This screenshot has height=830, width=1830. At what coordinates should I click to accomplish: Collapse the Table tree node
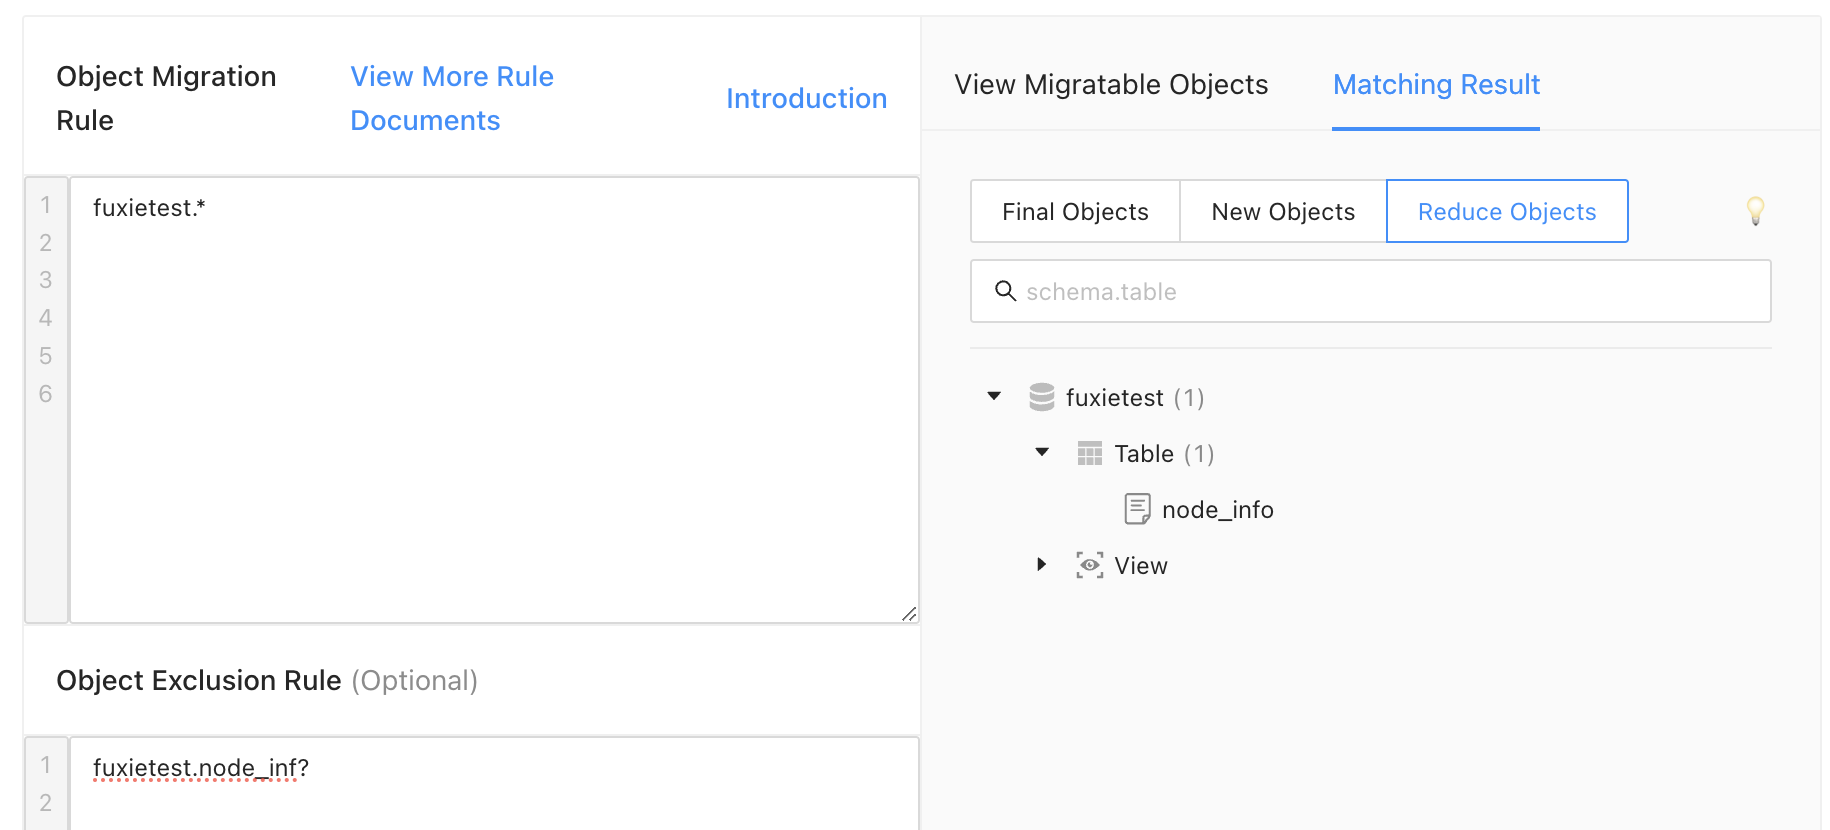click(x=1042, y=452)
